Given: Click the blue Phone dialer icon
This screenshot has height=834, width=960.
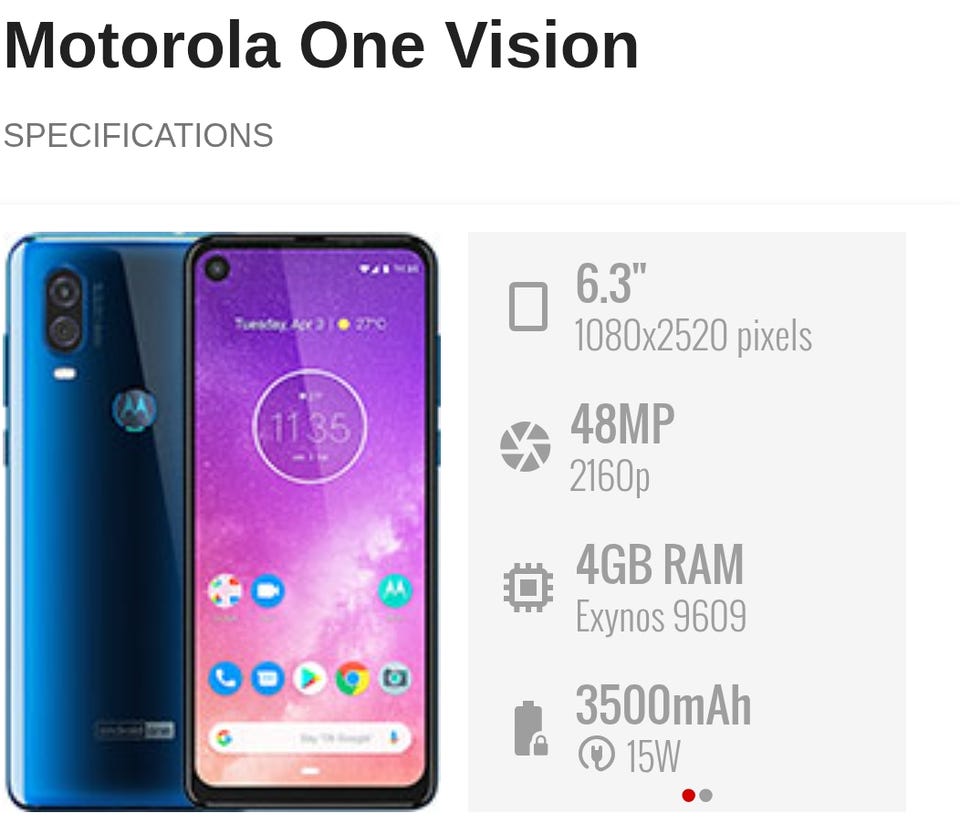Looking at the screenshot, I should point(225,678).
